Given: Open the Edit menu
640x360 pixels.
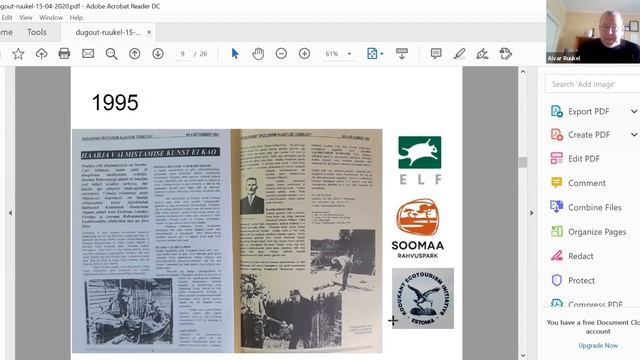Looking at the screenshot, I should tap(7, 18).
